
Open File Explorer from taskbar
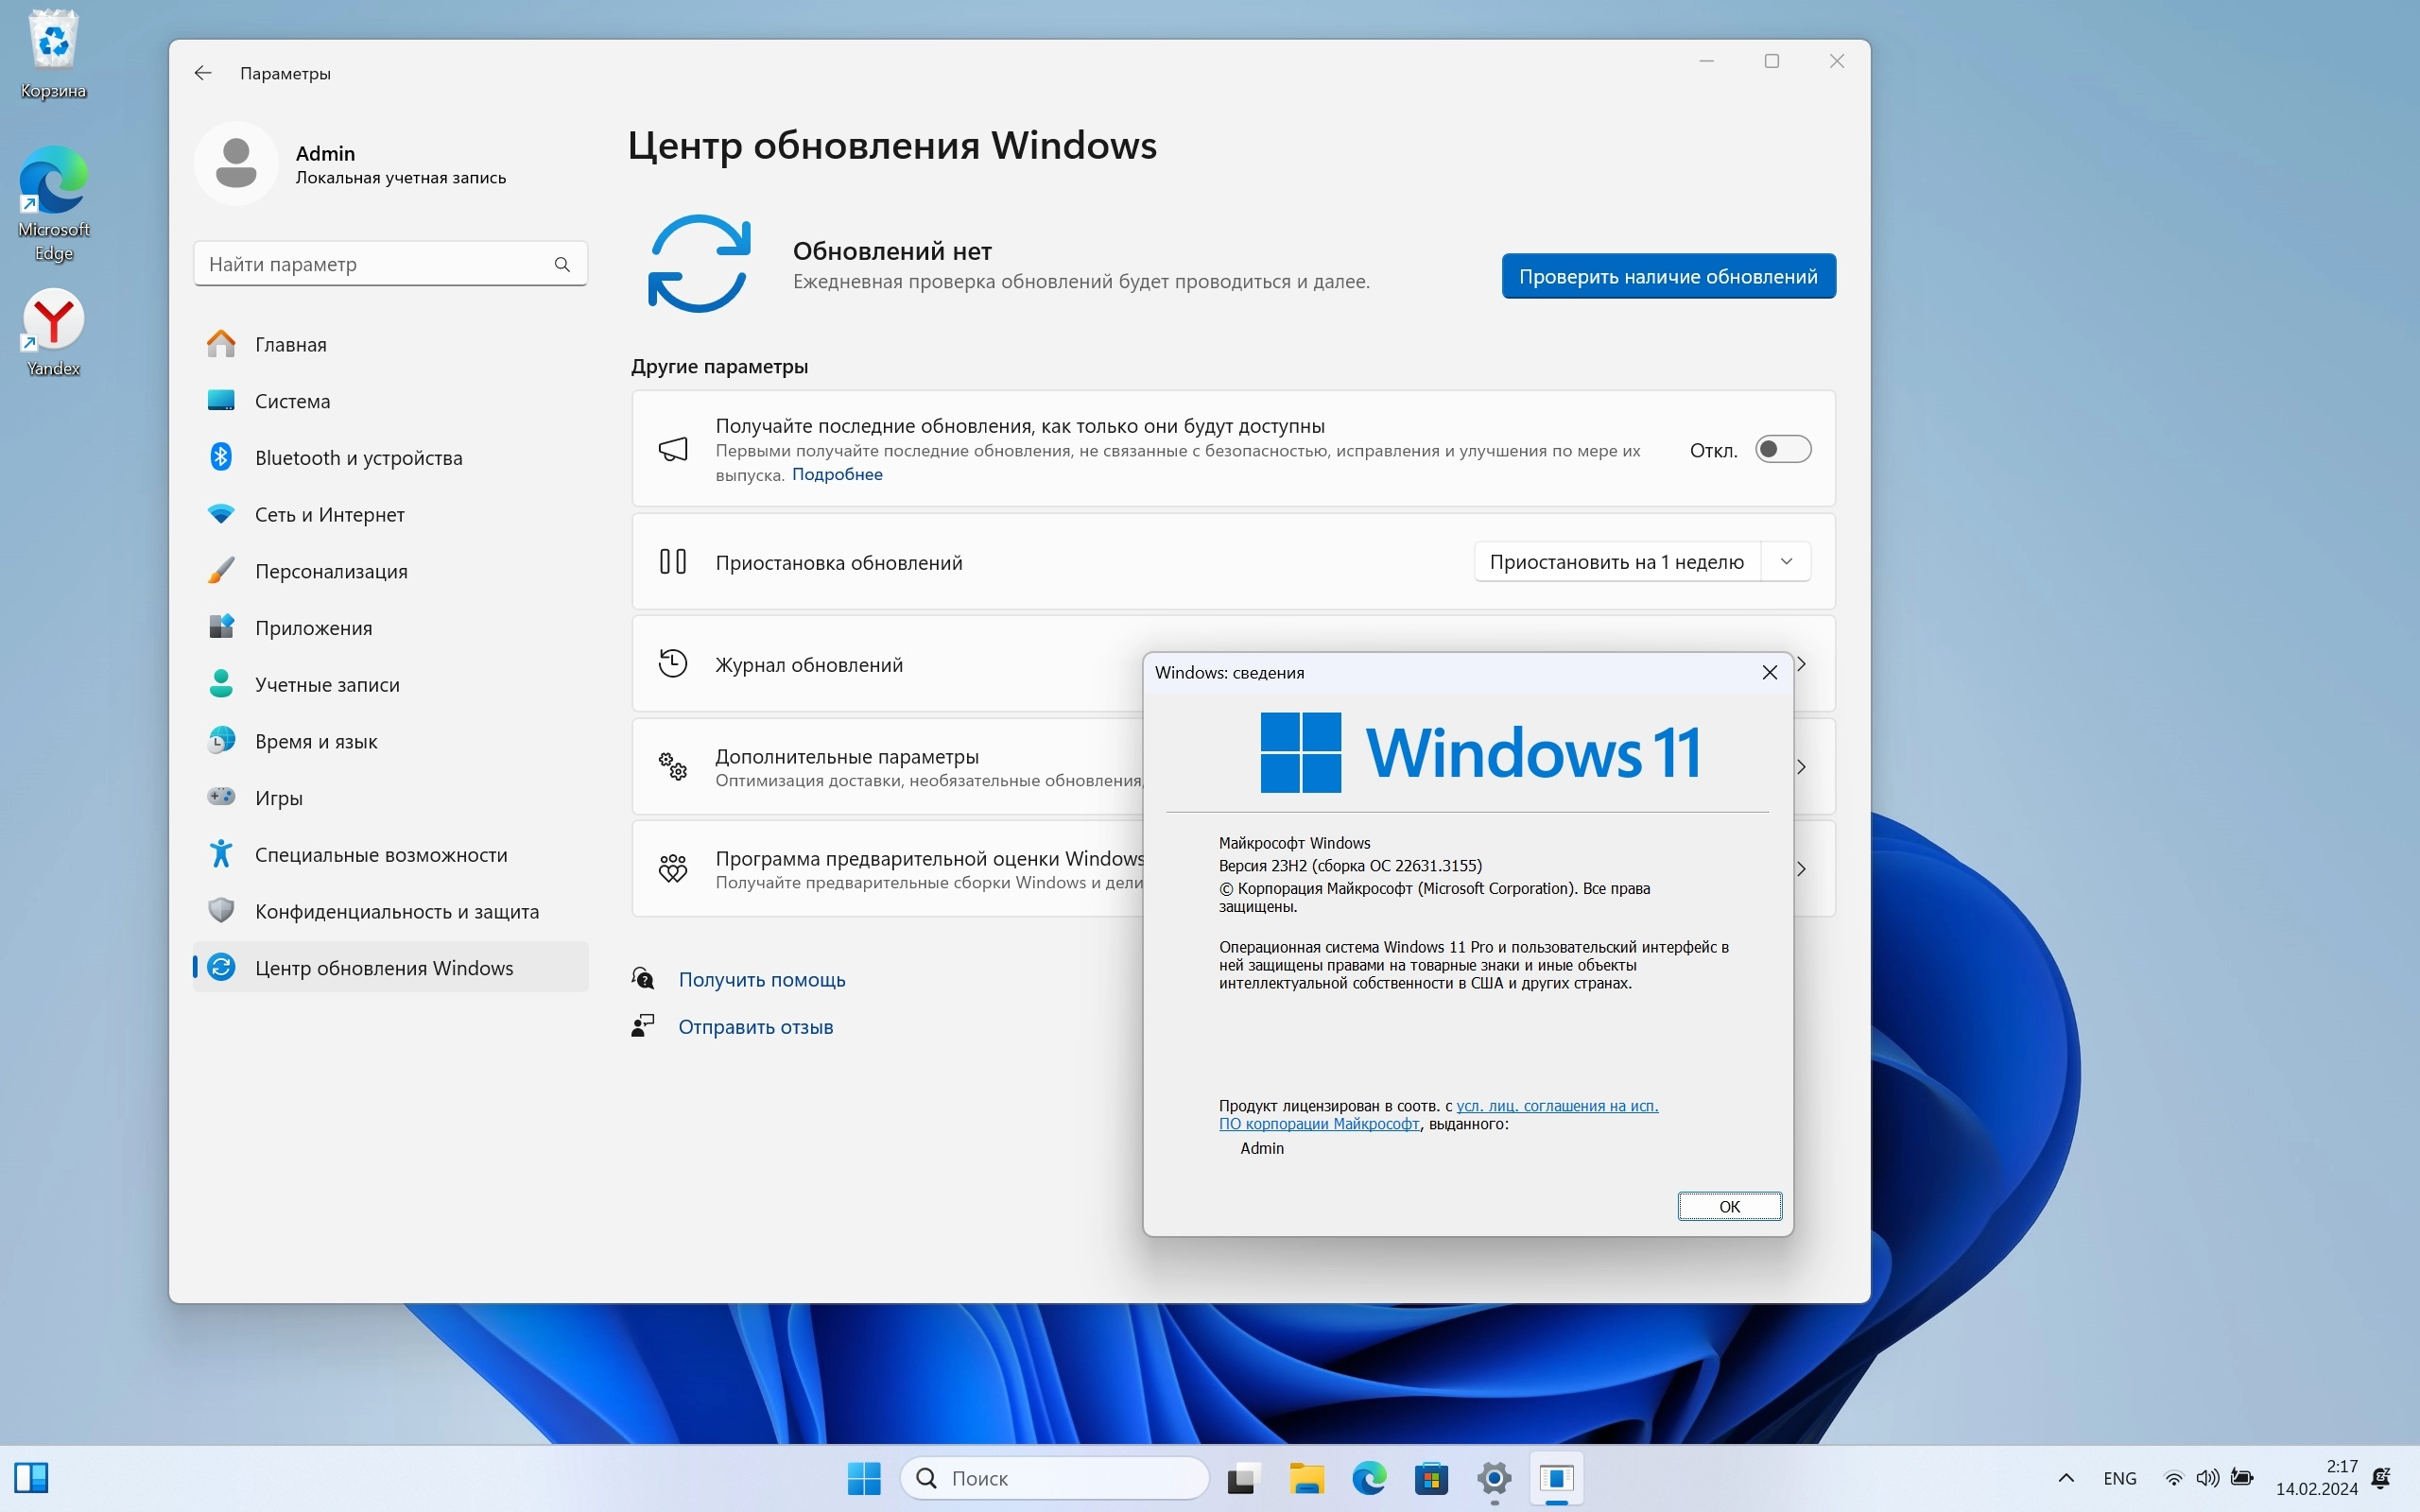tap(1306, 1478)
